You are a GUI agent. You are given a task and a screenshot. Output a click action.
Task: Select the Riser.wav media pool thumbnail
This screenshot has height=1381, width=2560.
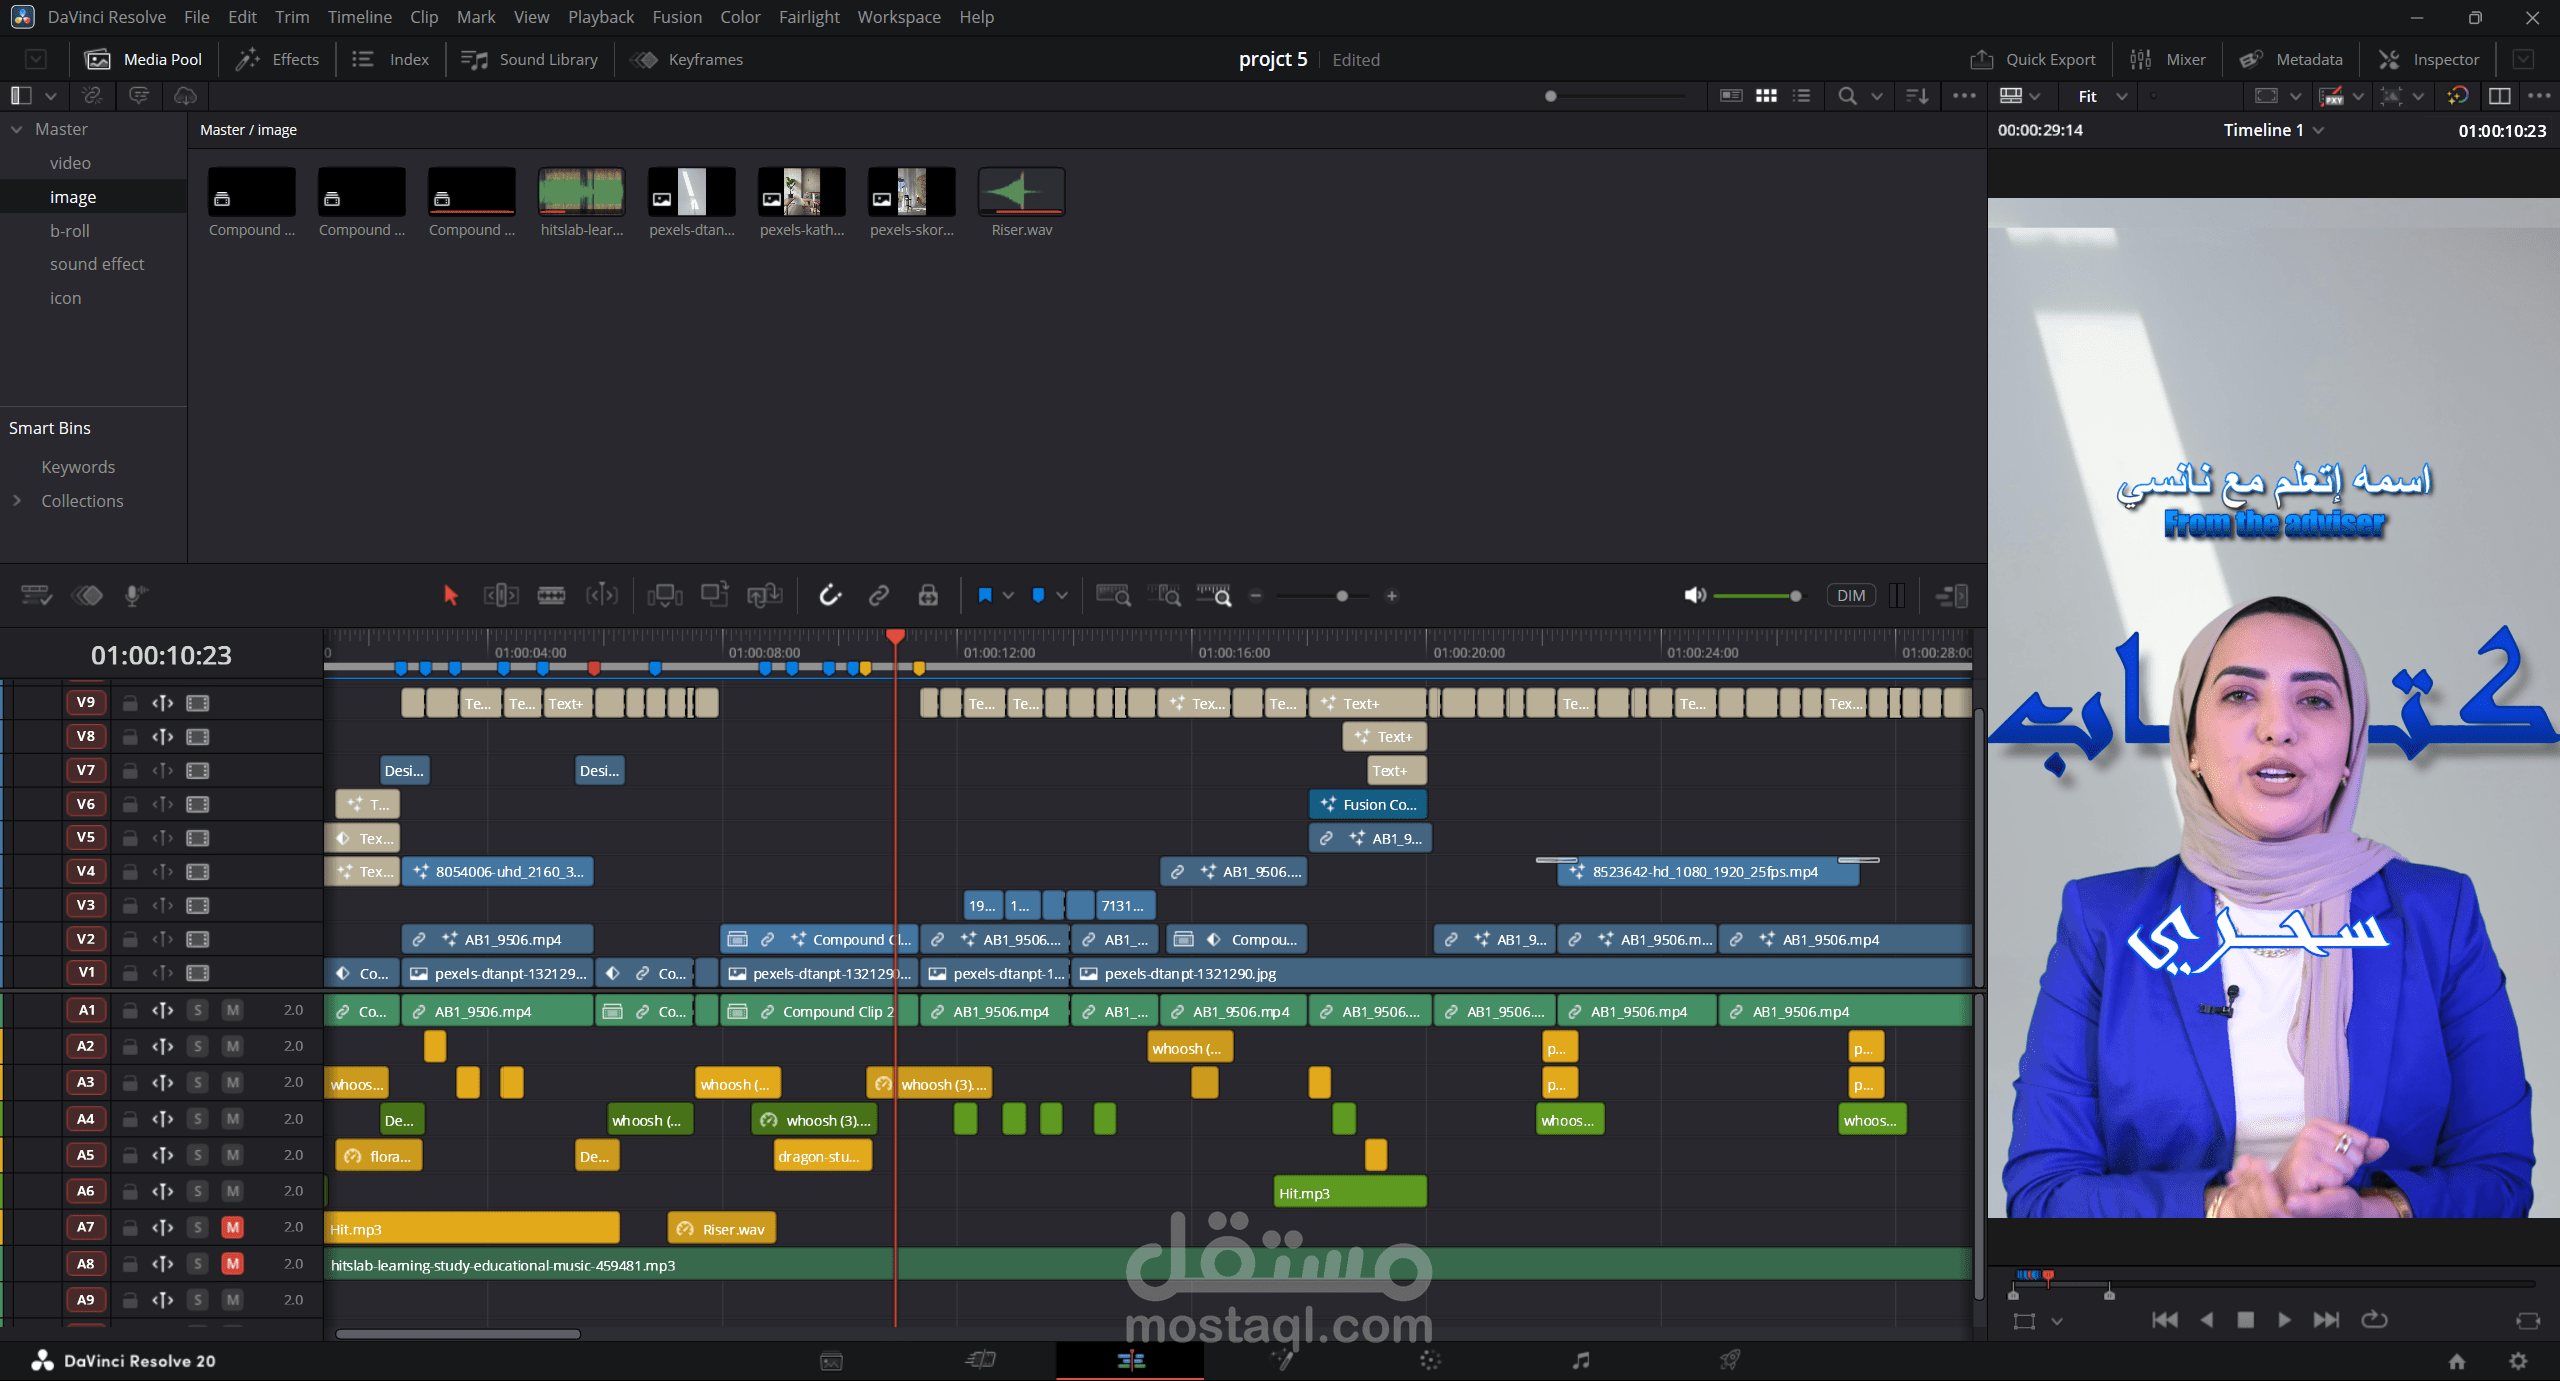coord(1021,192)
